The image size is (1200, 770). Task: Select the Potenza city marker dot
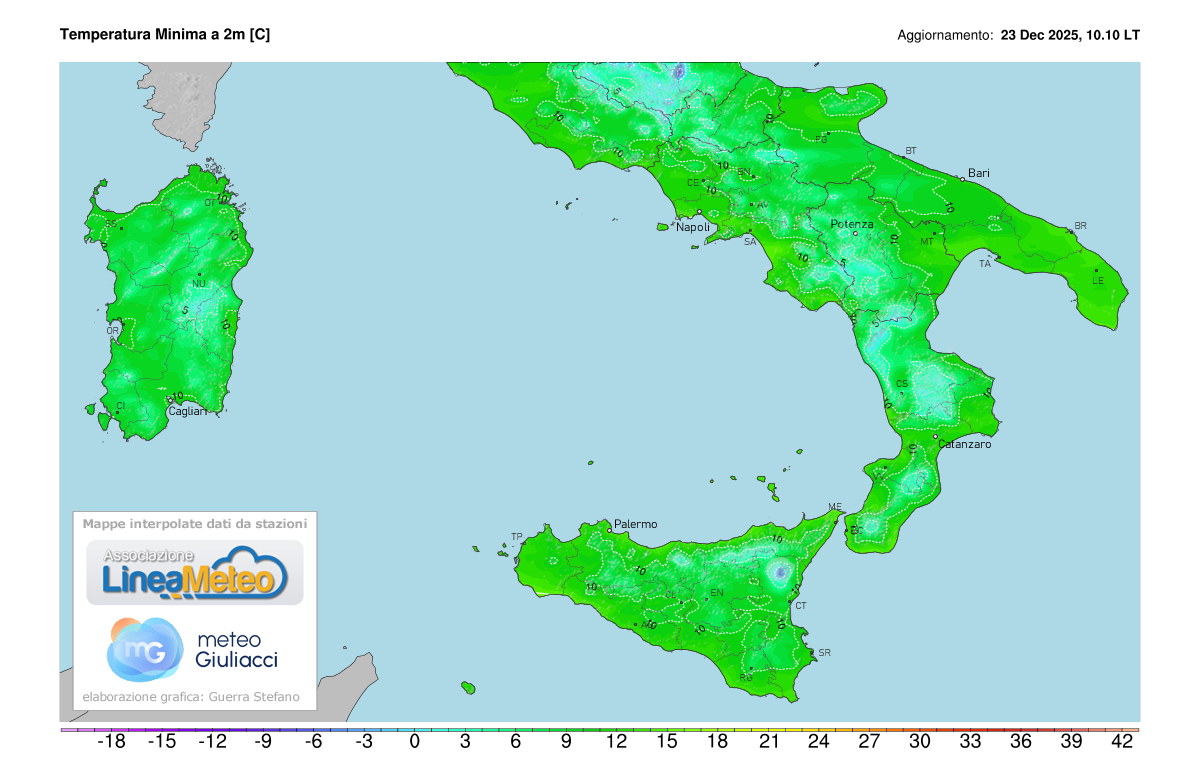[855, 233]
